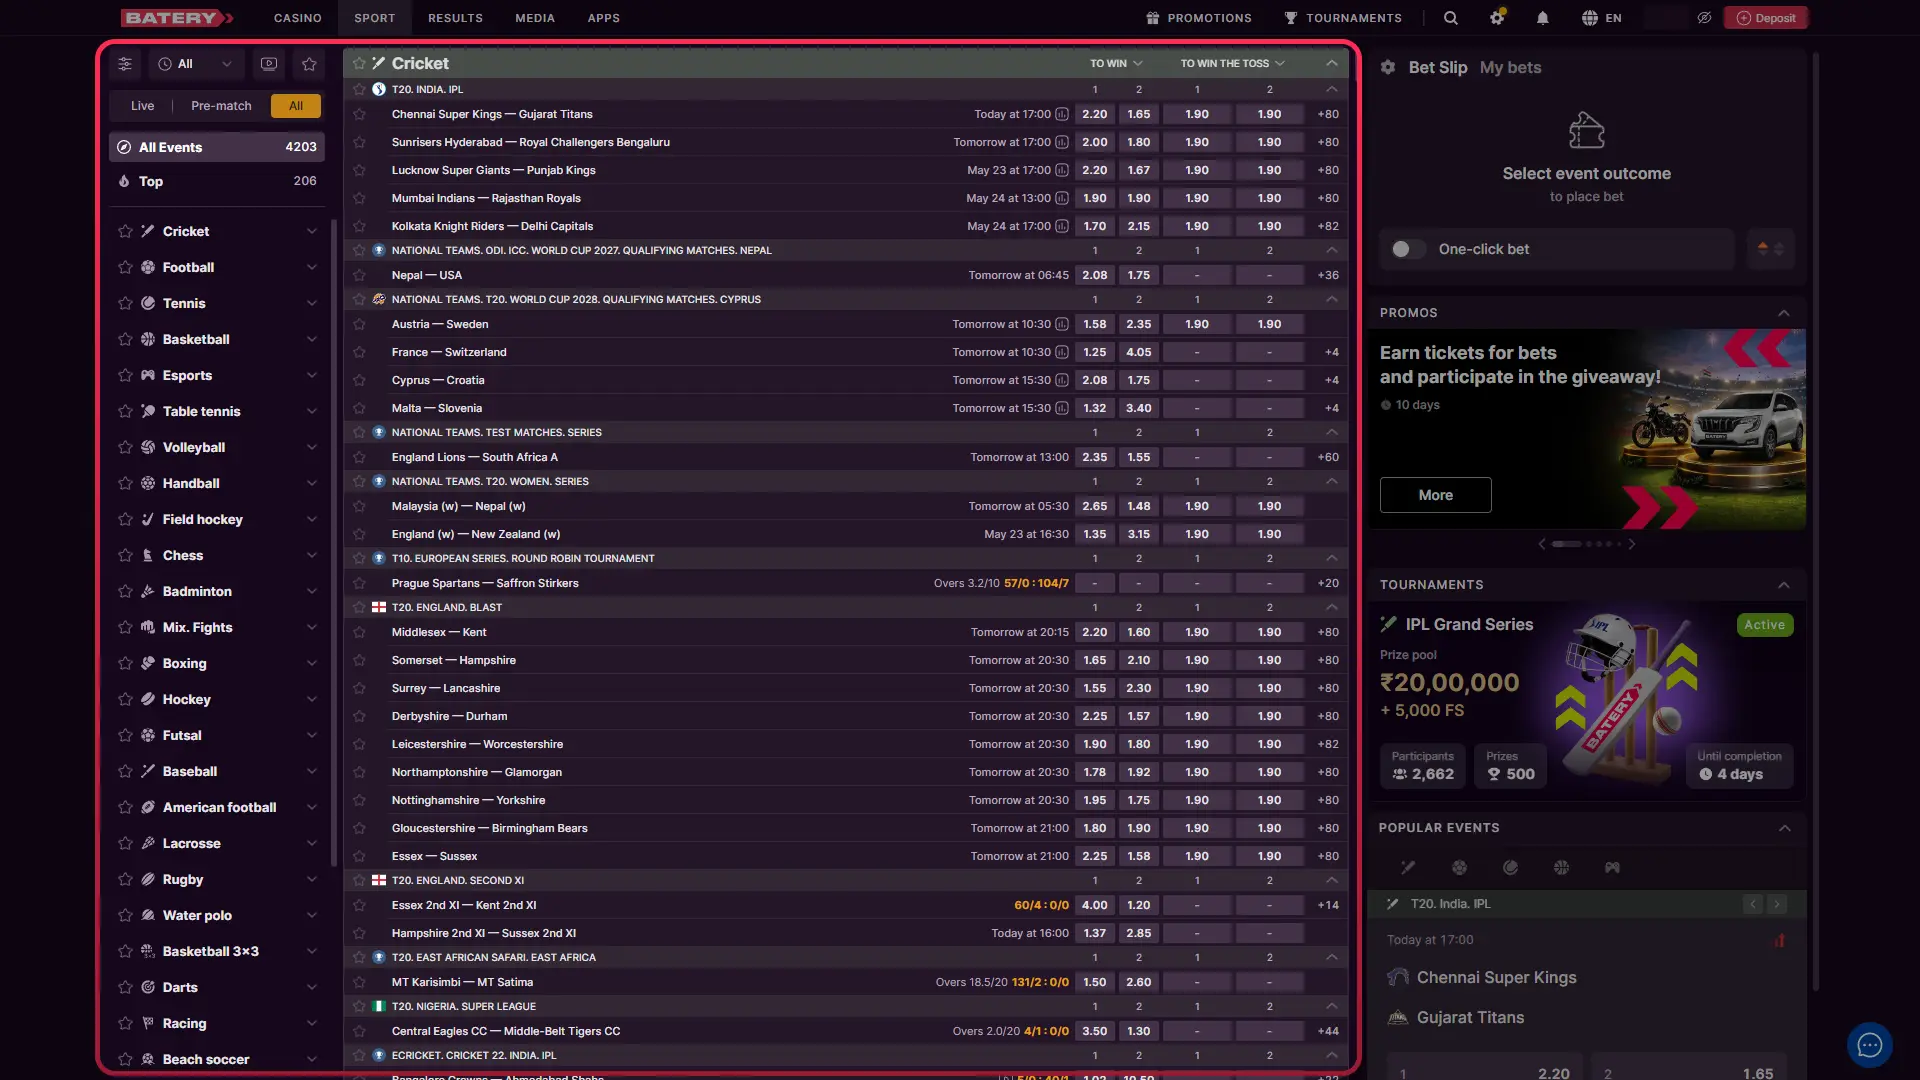Viewport: 1920px width, 1080px height.
Task: Open sidebar filter settings icon
Action: pos(125,64)
